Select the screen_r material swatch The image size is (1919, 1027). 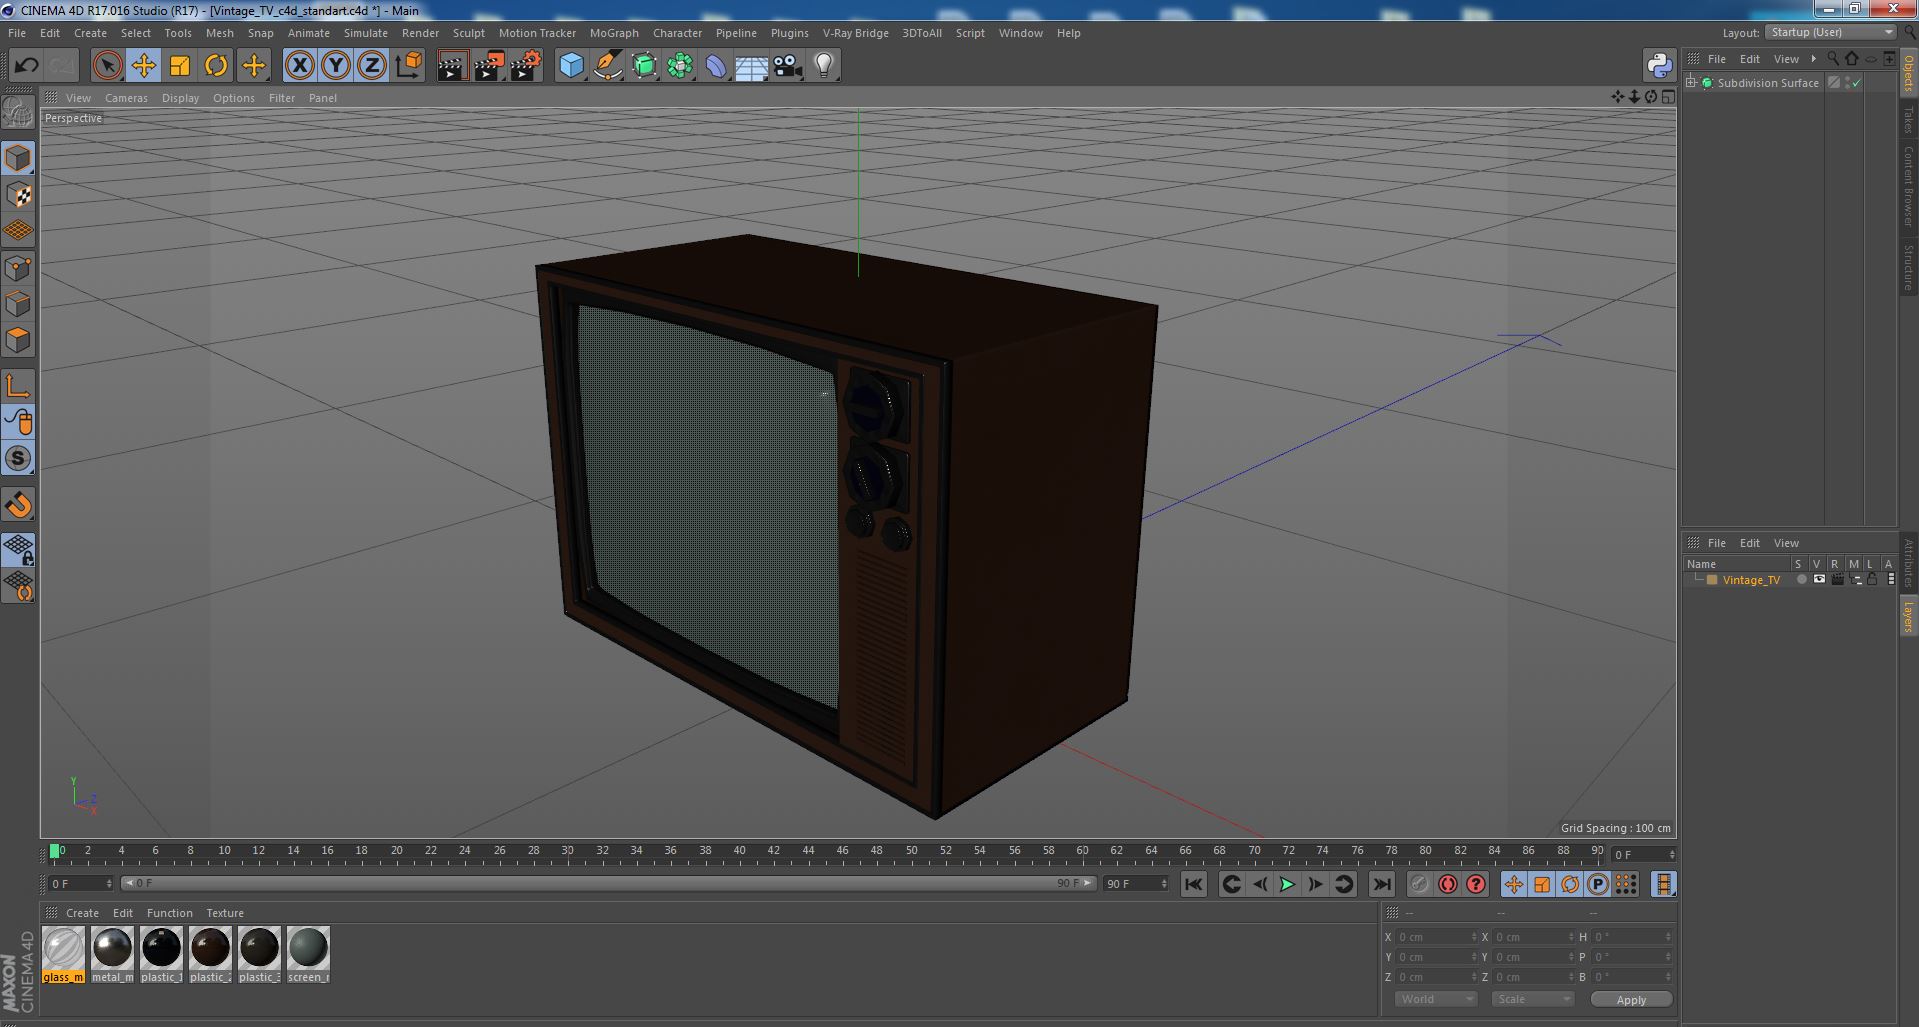tap(308, 954)
